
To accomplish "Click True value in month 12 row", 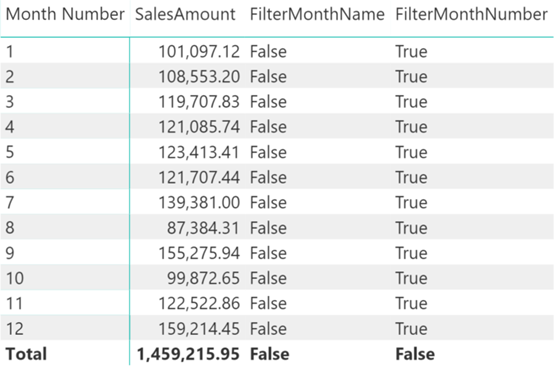I will pyautogui.click(x=411, y=329).
